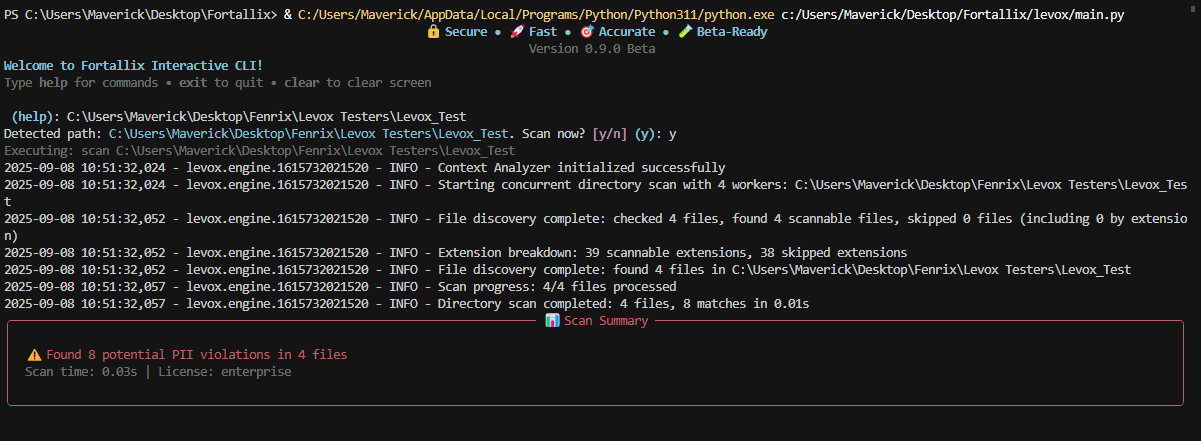Click the python.exe path in the command line
The height and width of the screenshot is (441, 1201).
[x=535, y=15]
